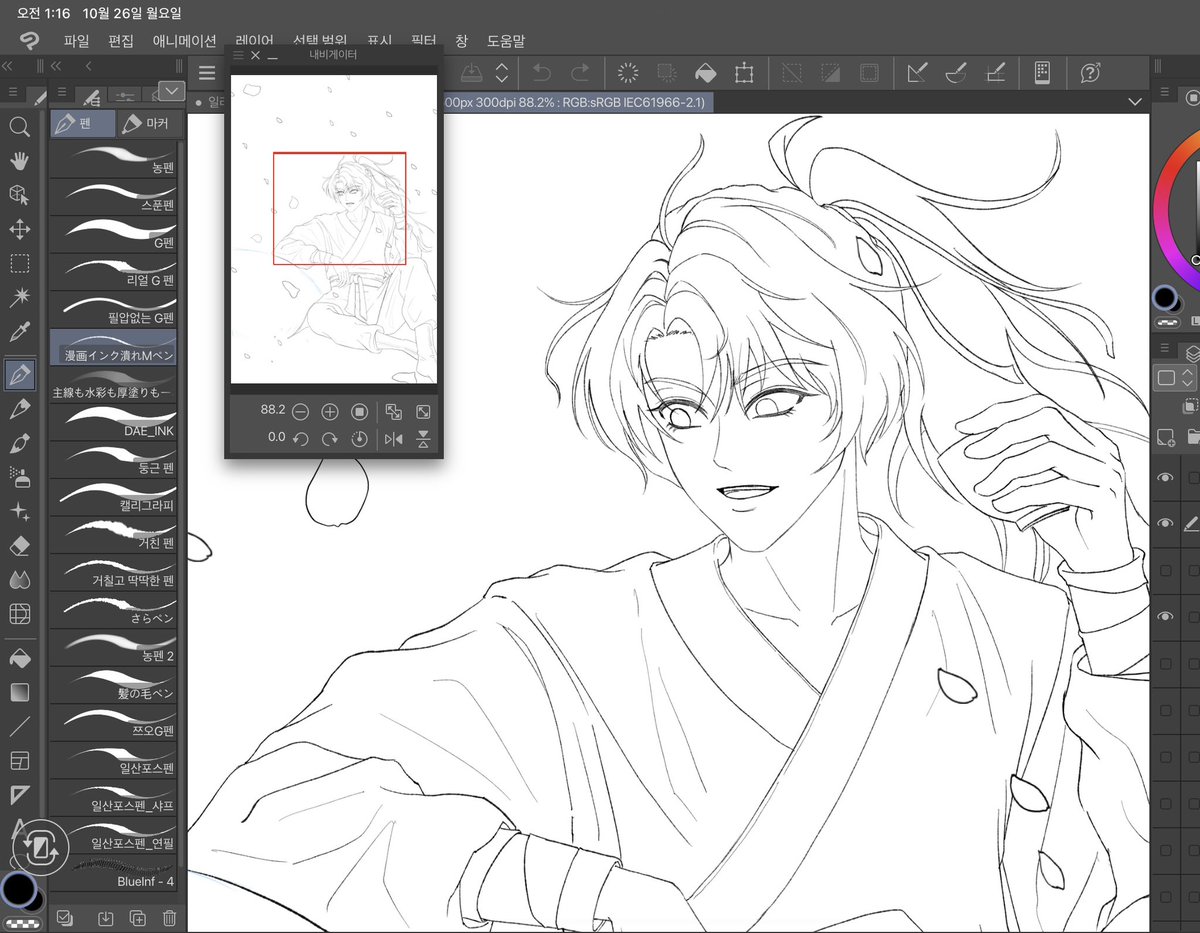Zoom in with Navigator plus button
Viewport: 1200px width, 933px height.
[329, 412]
